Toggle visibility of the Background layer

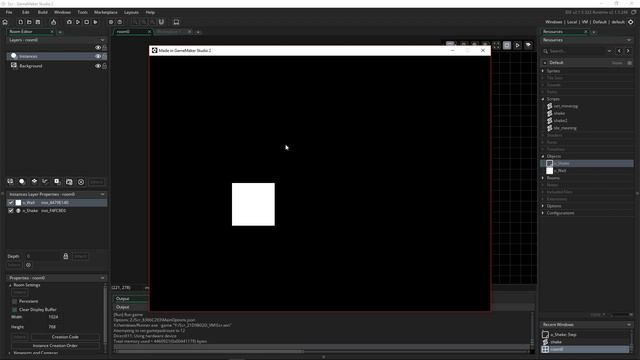point(98,66)
